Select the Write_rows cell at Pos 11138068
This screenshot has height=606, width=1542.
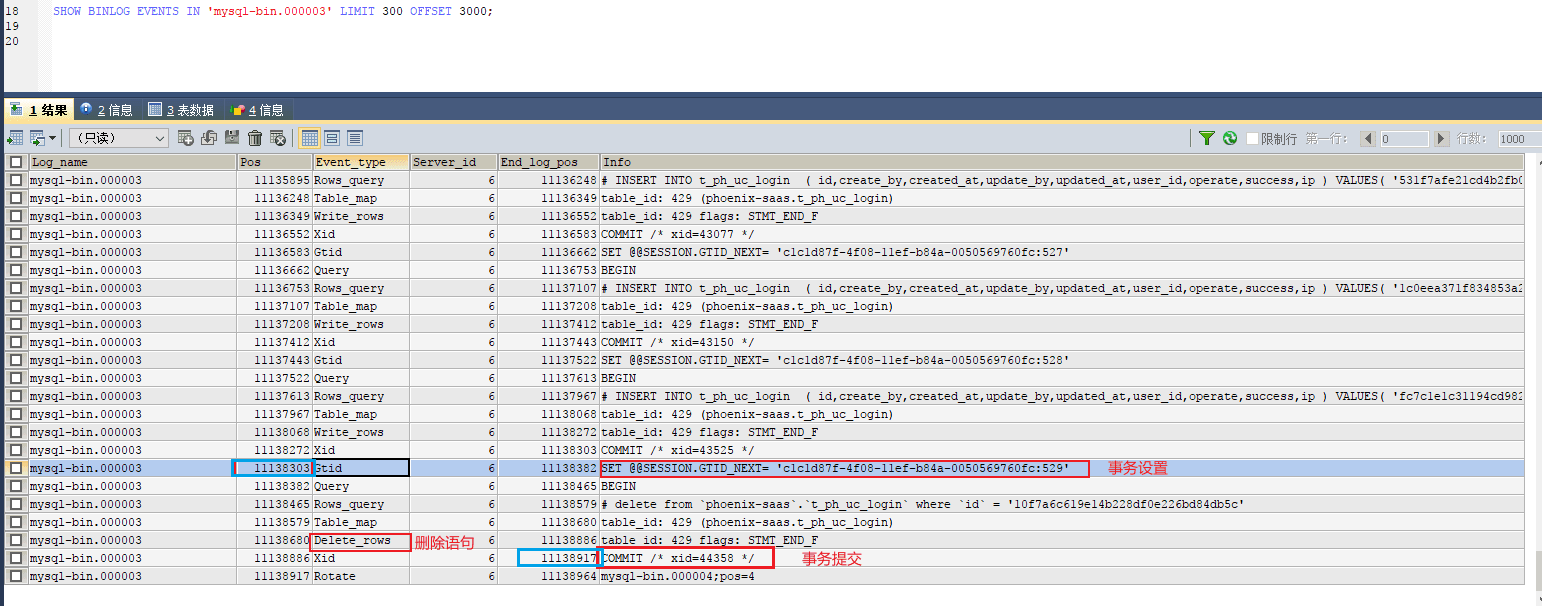pyautogui.click(x=361, y=432)
